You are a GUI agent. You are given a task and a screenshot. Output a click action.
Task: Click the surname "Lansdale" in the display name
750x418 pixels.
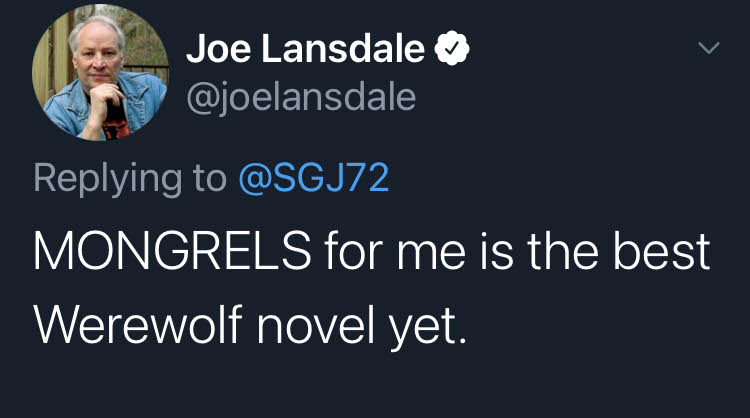(x=351, y=46)
